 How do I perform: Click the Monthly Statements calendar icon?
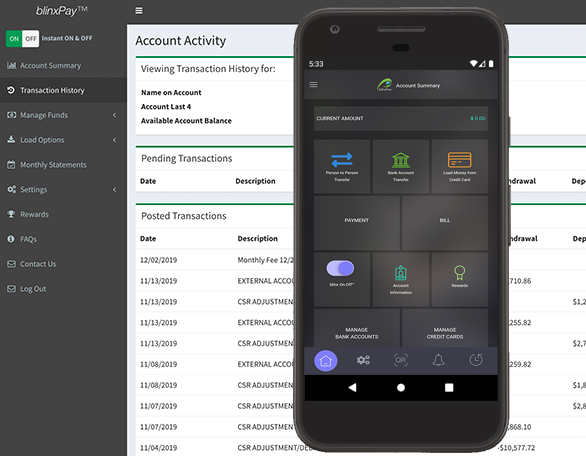coord(11,164)
